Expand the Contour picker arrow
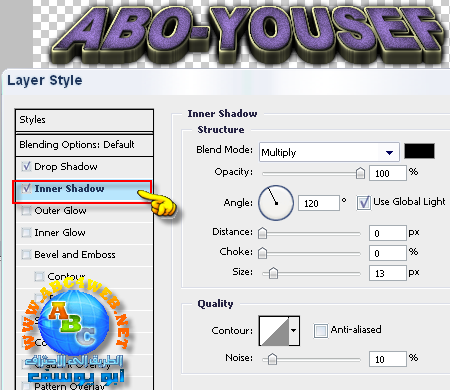 tap(294, 331)
